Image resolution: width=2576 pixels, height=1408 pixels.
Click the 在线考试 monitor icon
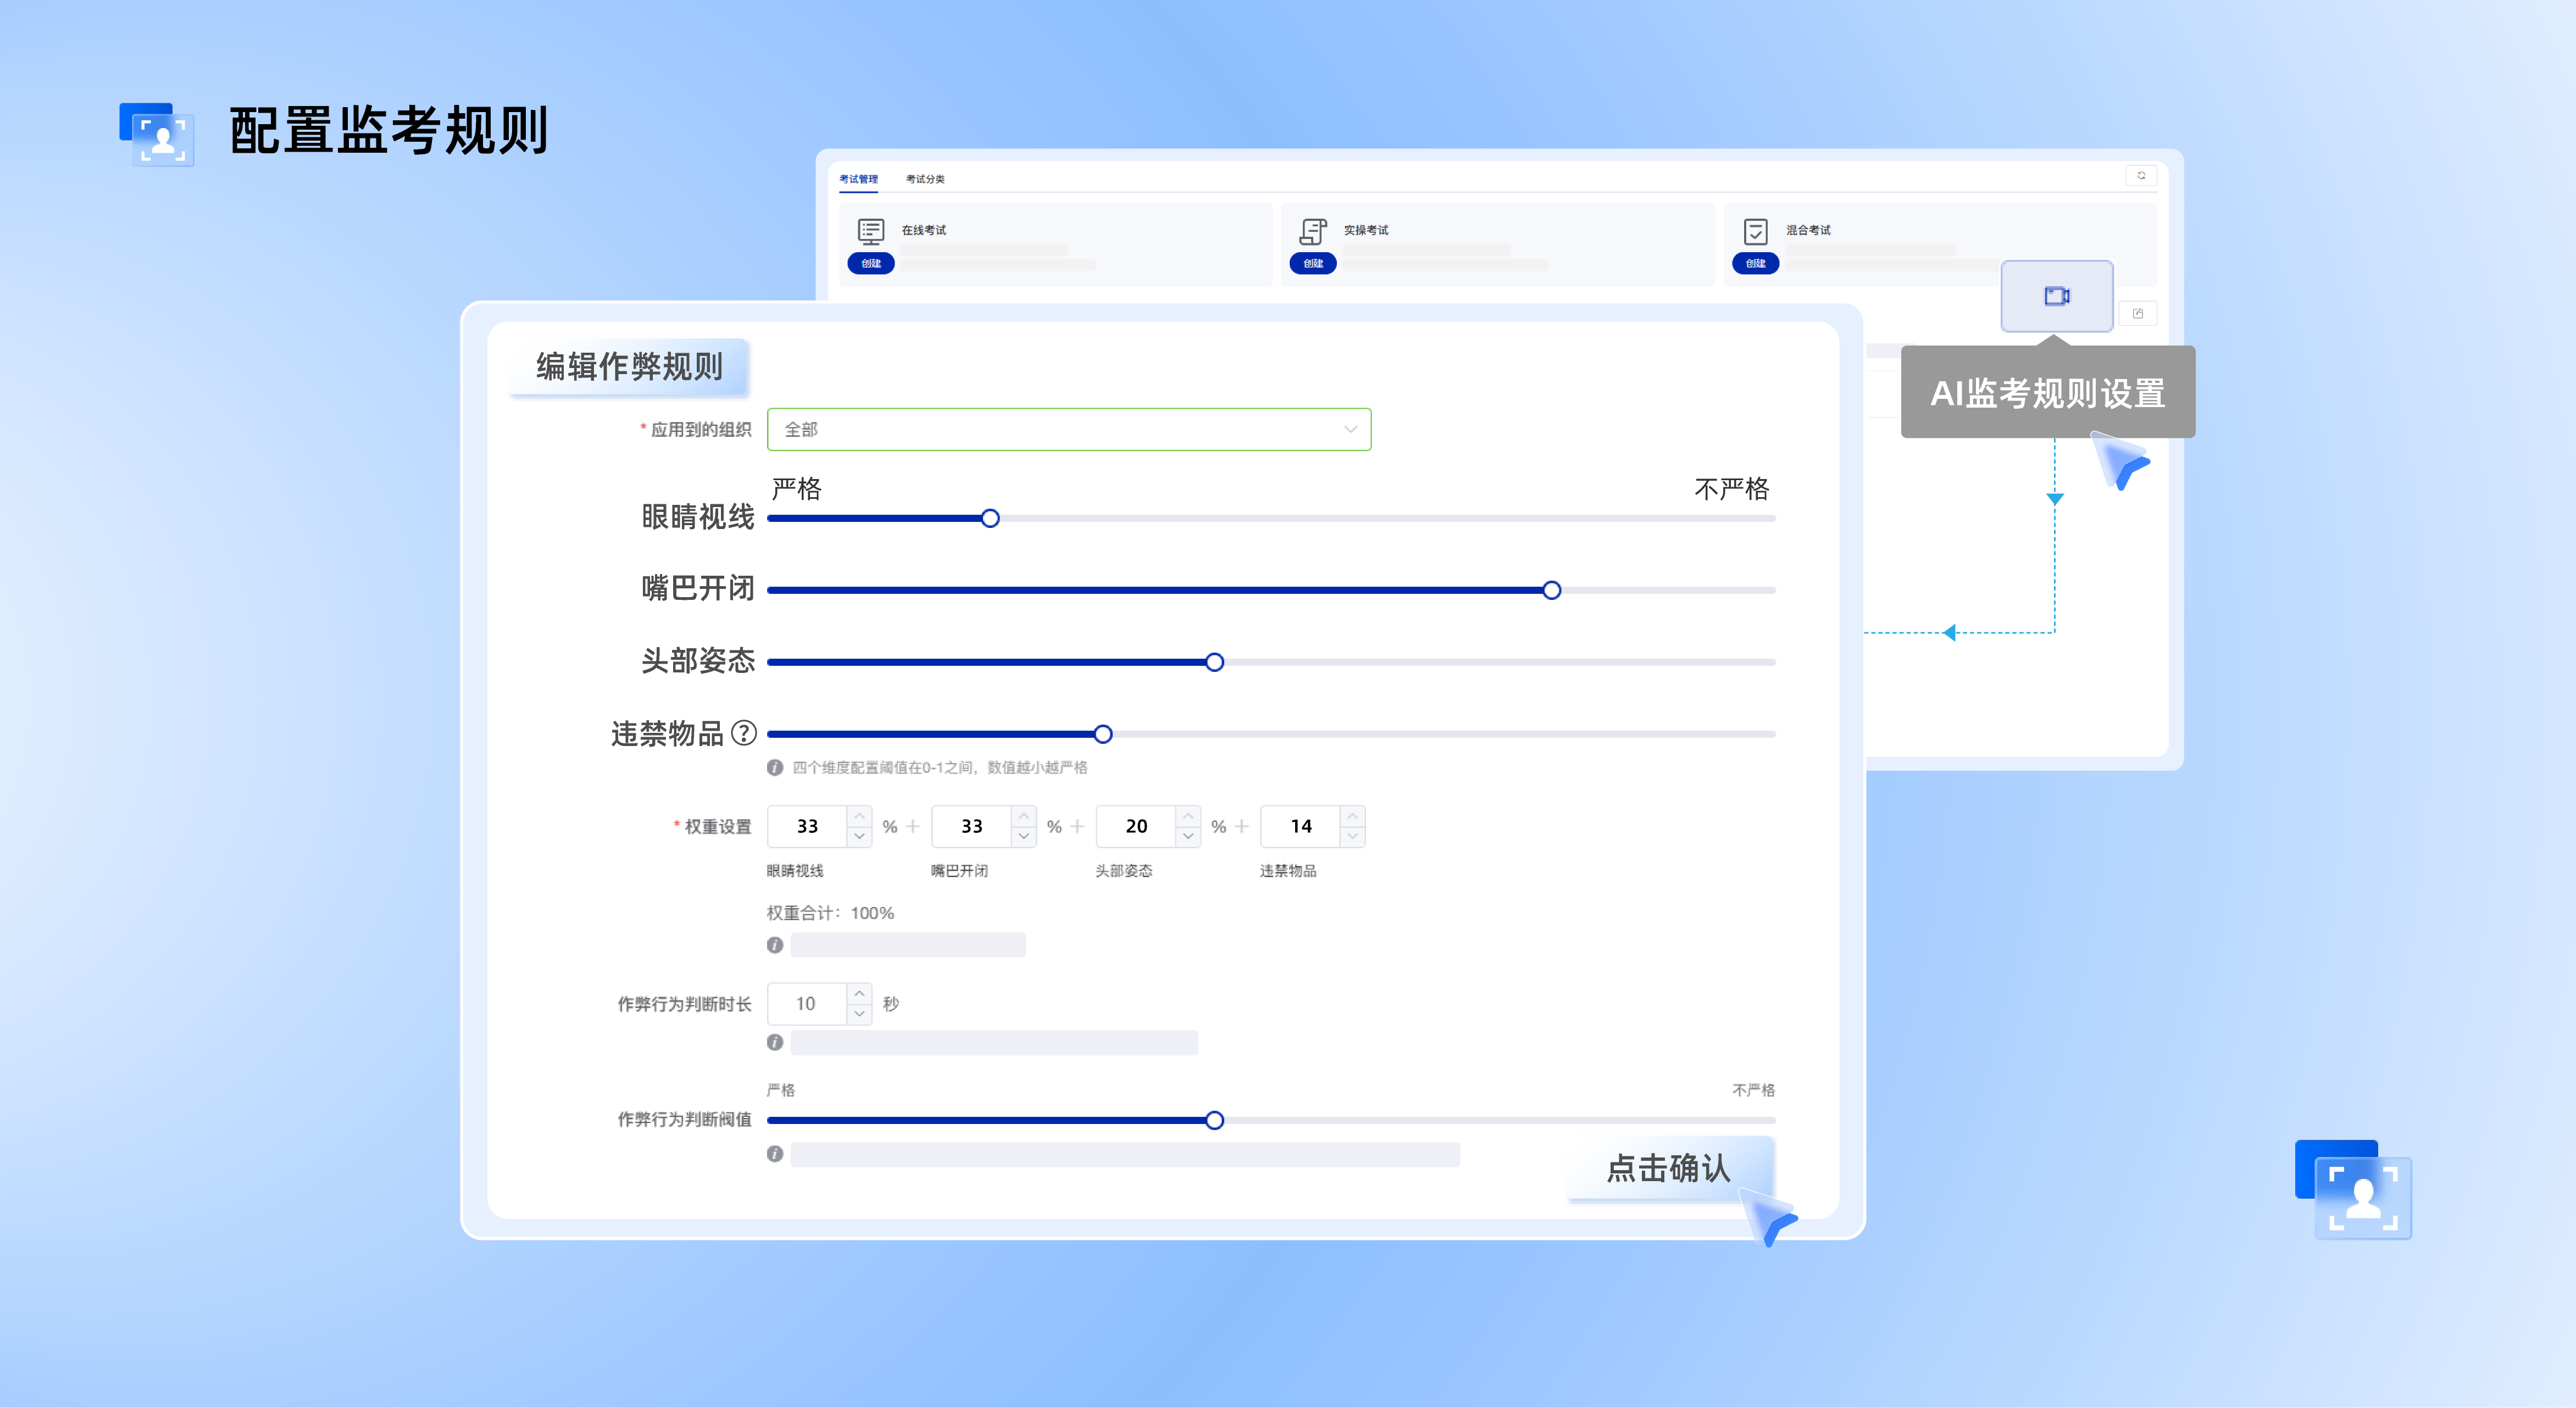coord(871,231)
